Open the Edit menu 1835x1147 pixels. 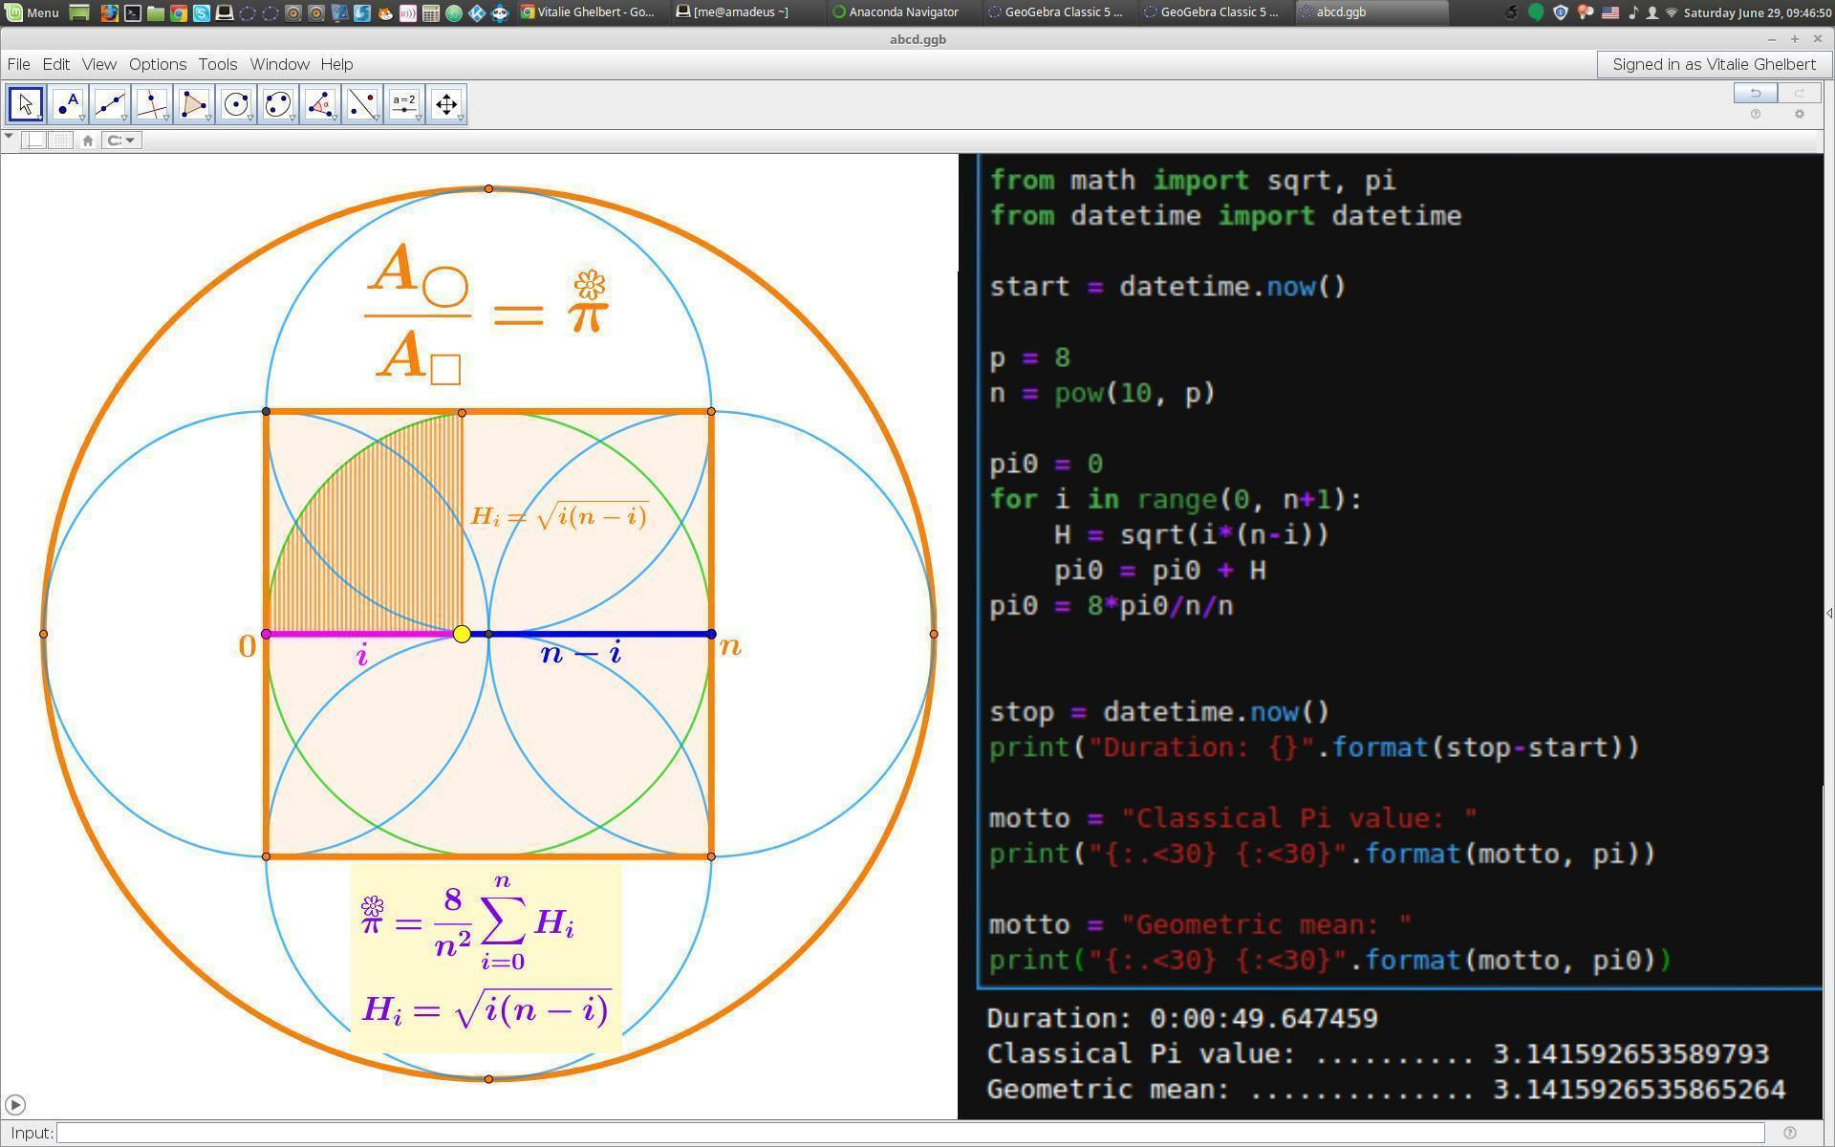coord(56,64)
